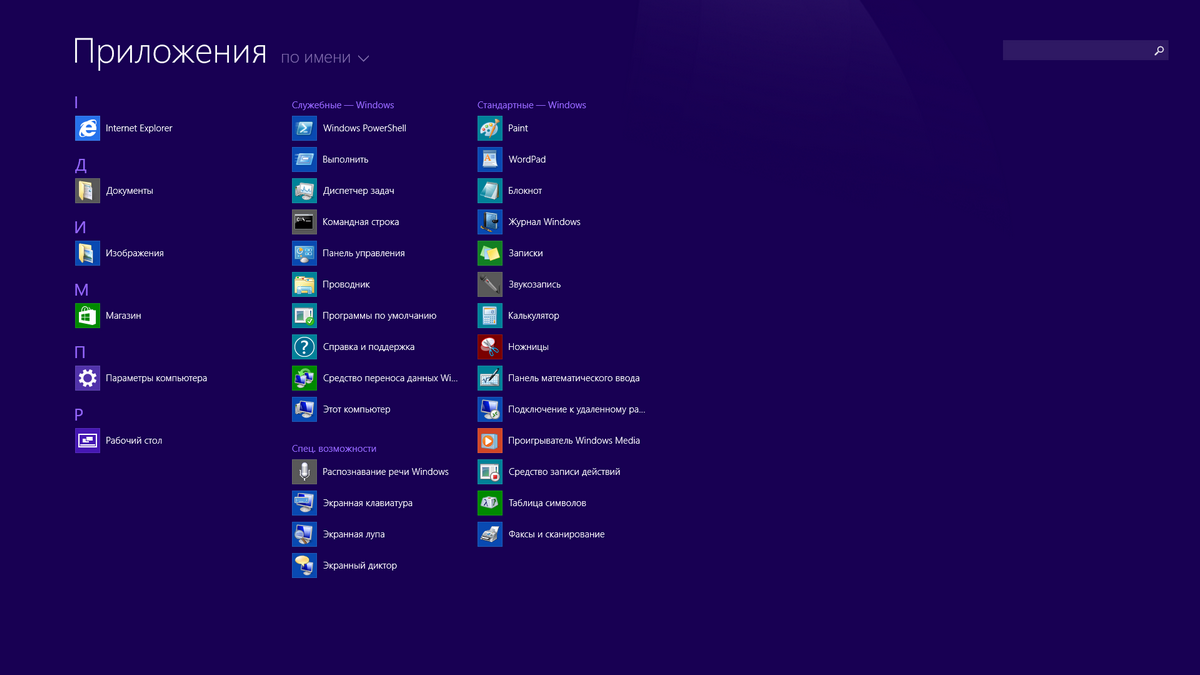Open Диспетчер задач icon

[304, 191]
